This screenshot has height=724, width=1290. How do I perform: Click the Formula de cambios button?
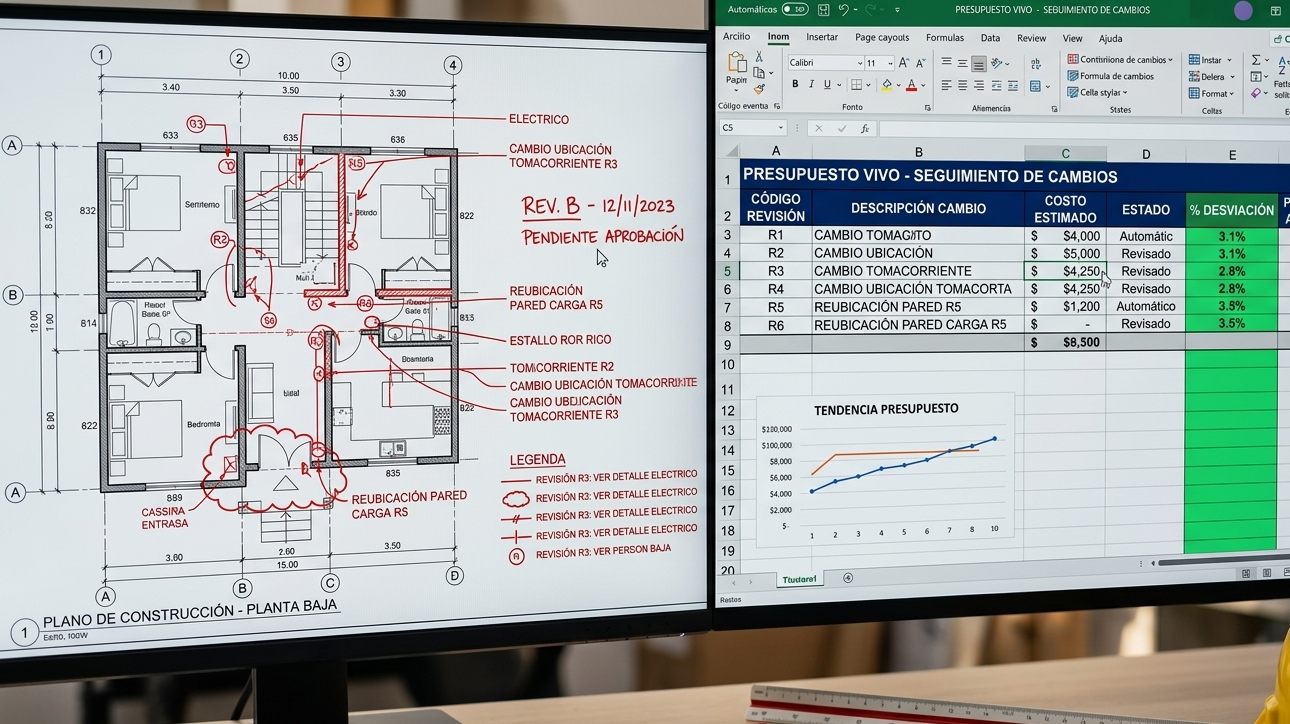(1110, 76)
